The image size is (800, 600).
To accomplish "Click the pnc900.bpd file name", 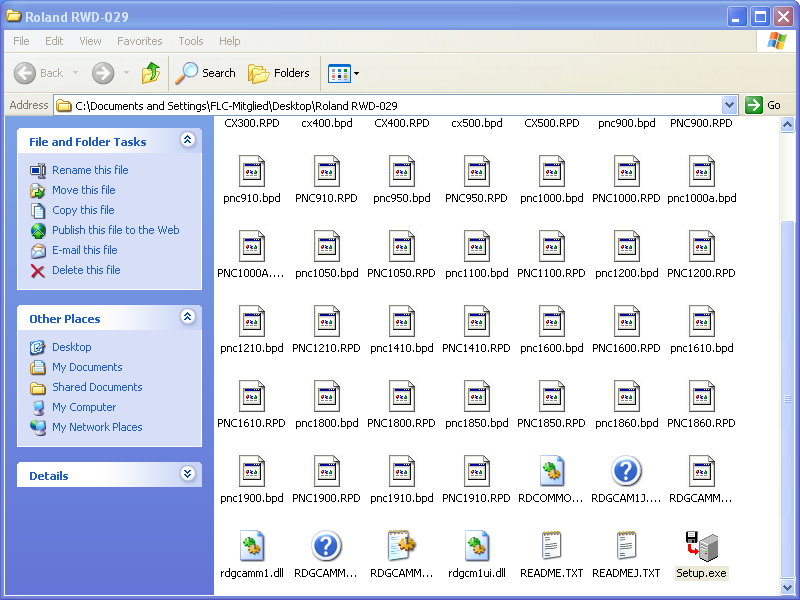I will point(627,123).
